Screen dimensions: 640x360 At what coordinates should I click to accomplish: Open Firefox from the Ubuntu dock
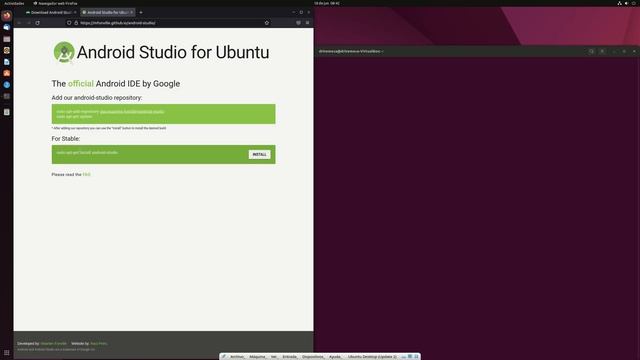point(7,16)
